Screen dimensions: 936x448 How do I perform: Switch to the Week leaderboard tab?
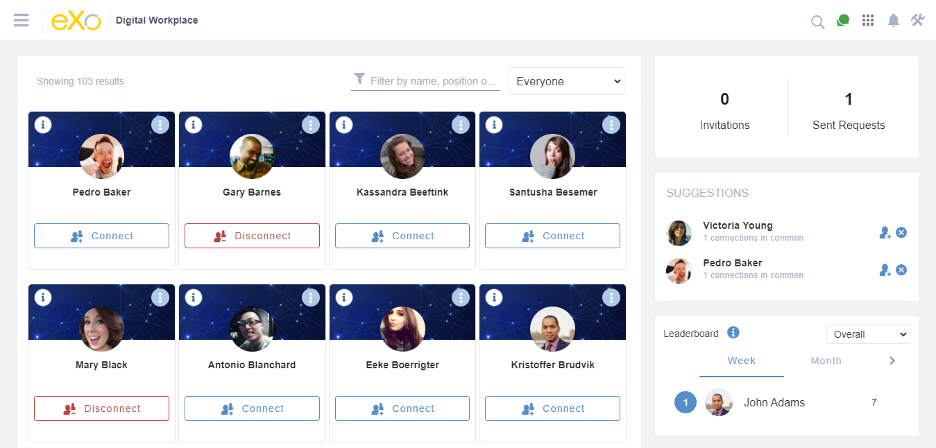pyautogui.click(x=741, y=361)
